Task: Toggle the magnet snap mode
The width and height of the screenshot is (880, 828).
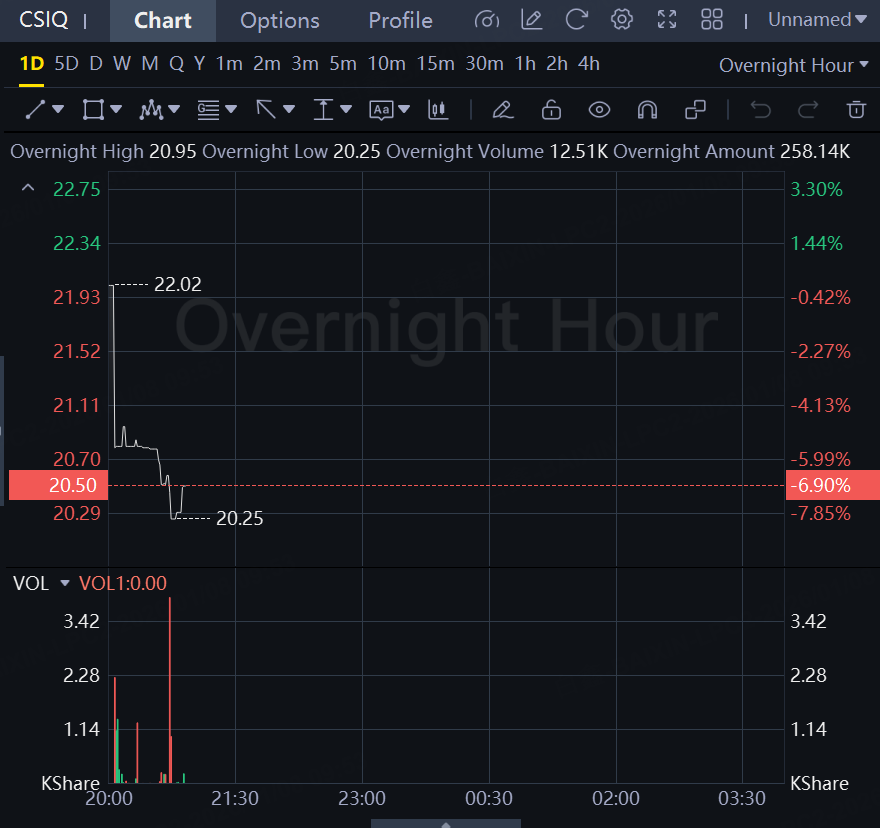Action: click(x=647, y=109)
